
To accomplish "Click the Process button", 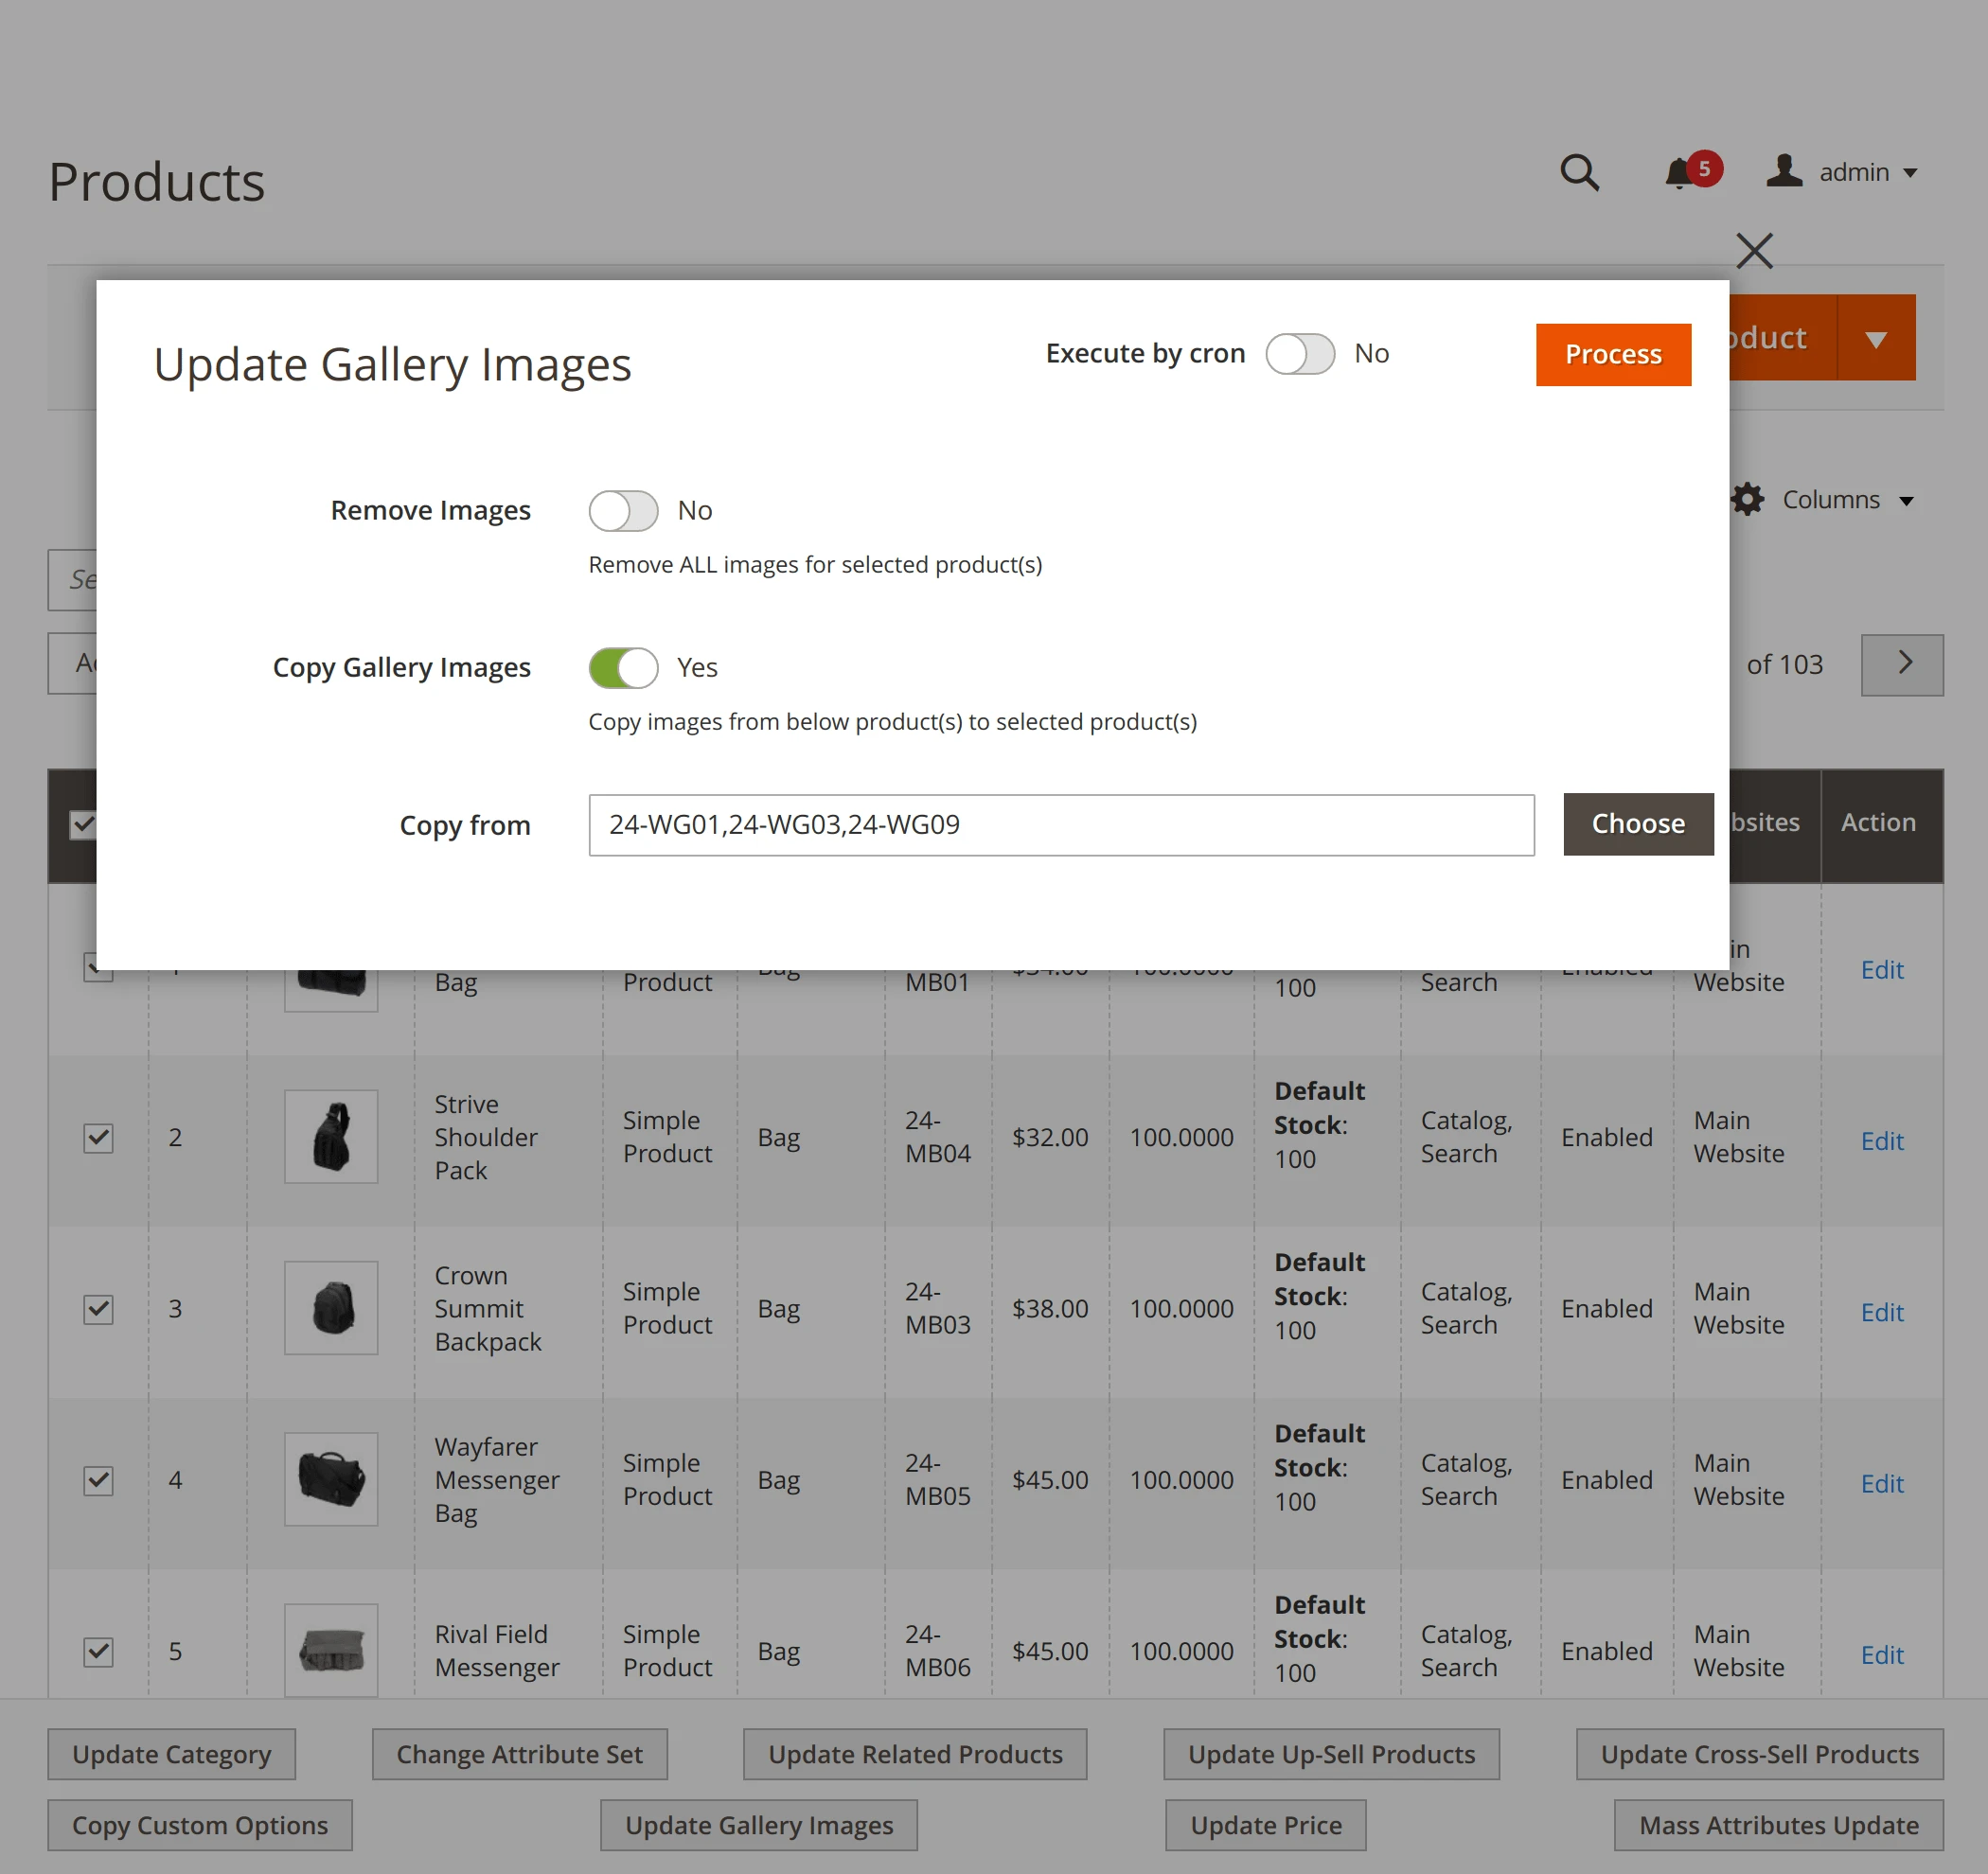I will coord(1612,354).
